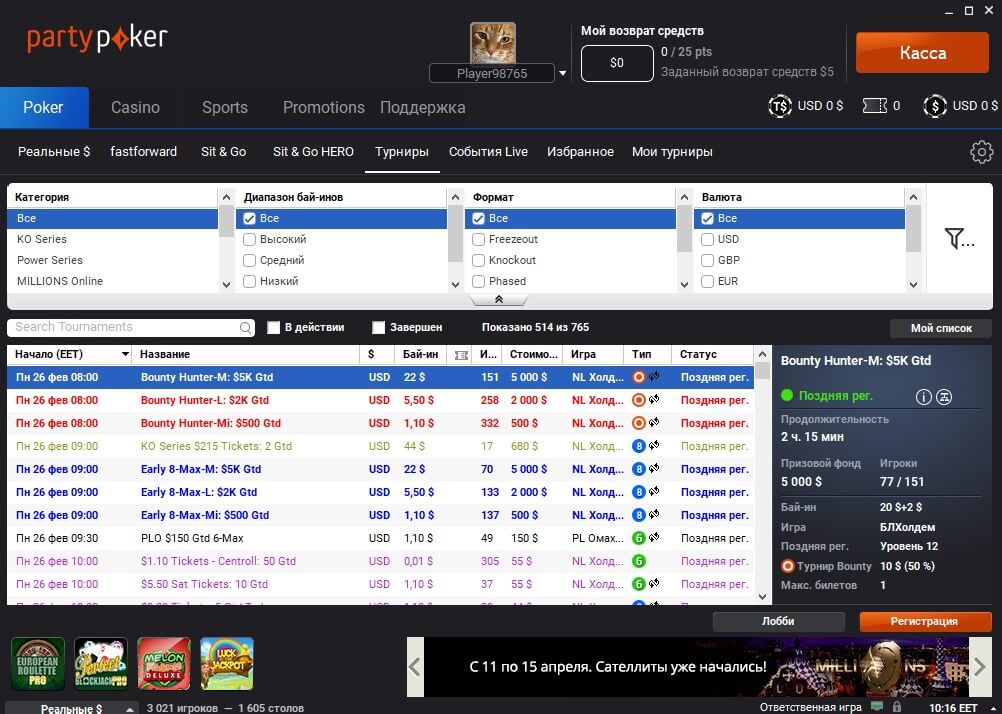Click the ticket icon column header
The height and width of the screenshot is (714, 1002).
[461, 355]
